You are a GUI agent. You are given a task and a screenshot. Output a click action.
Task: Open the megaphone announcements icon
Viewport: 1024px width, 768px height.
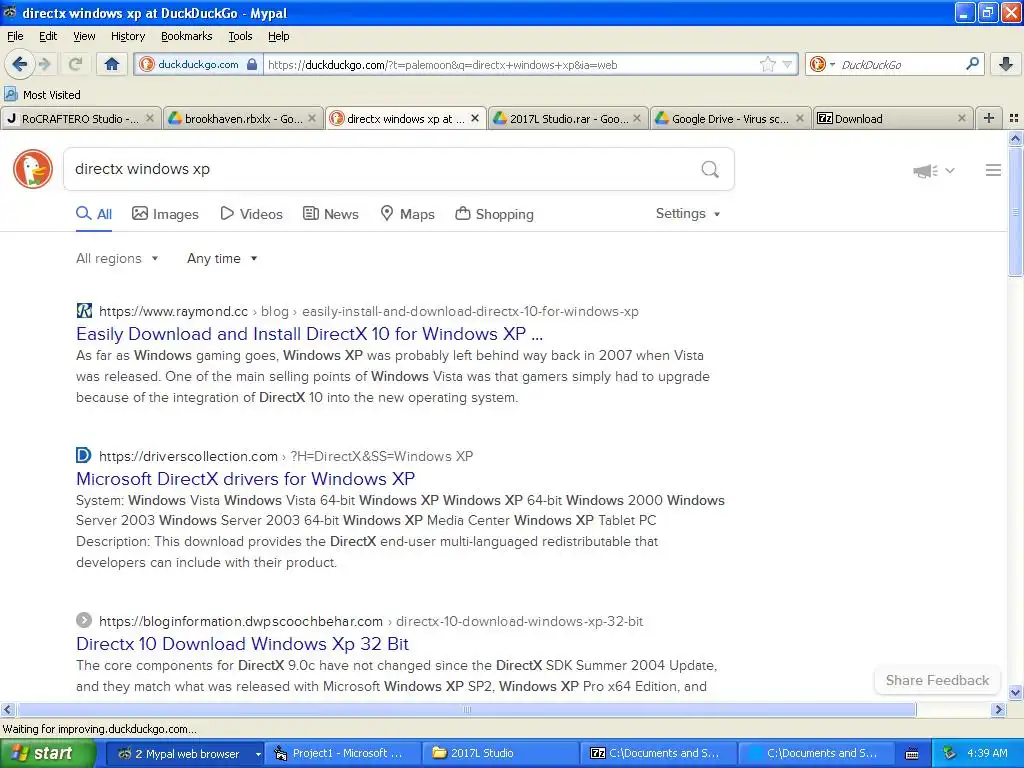tap(925, 170)
